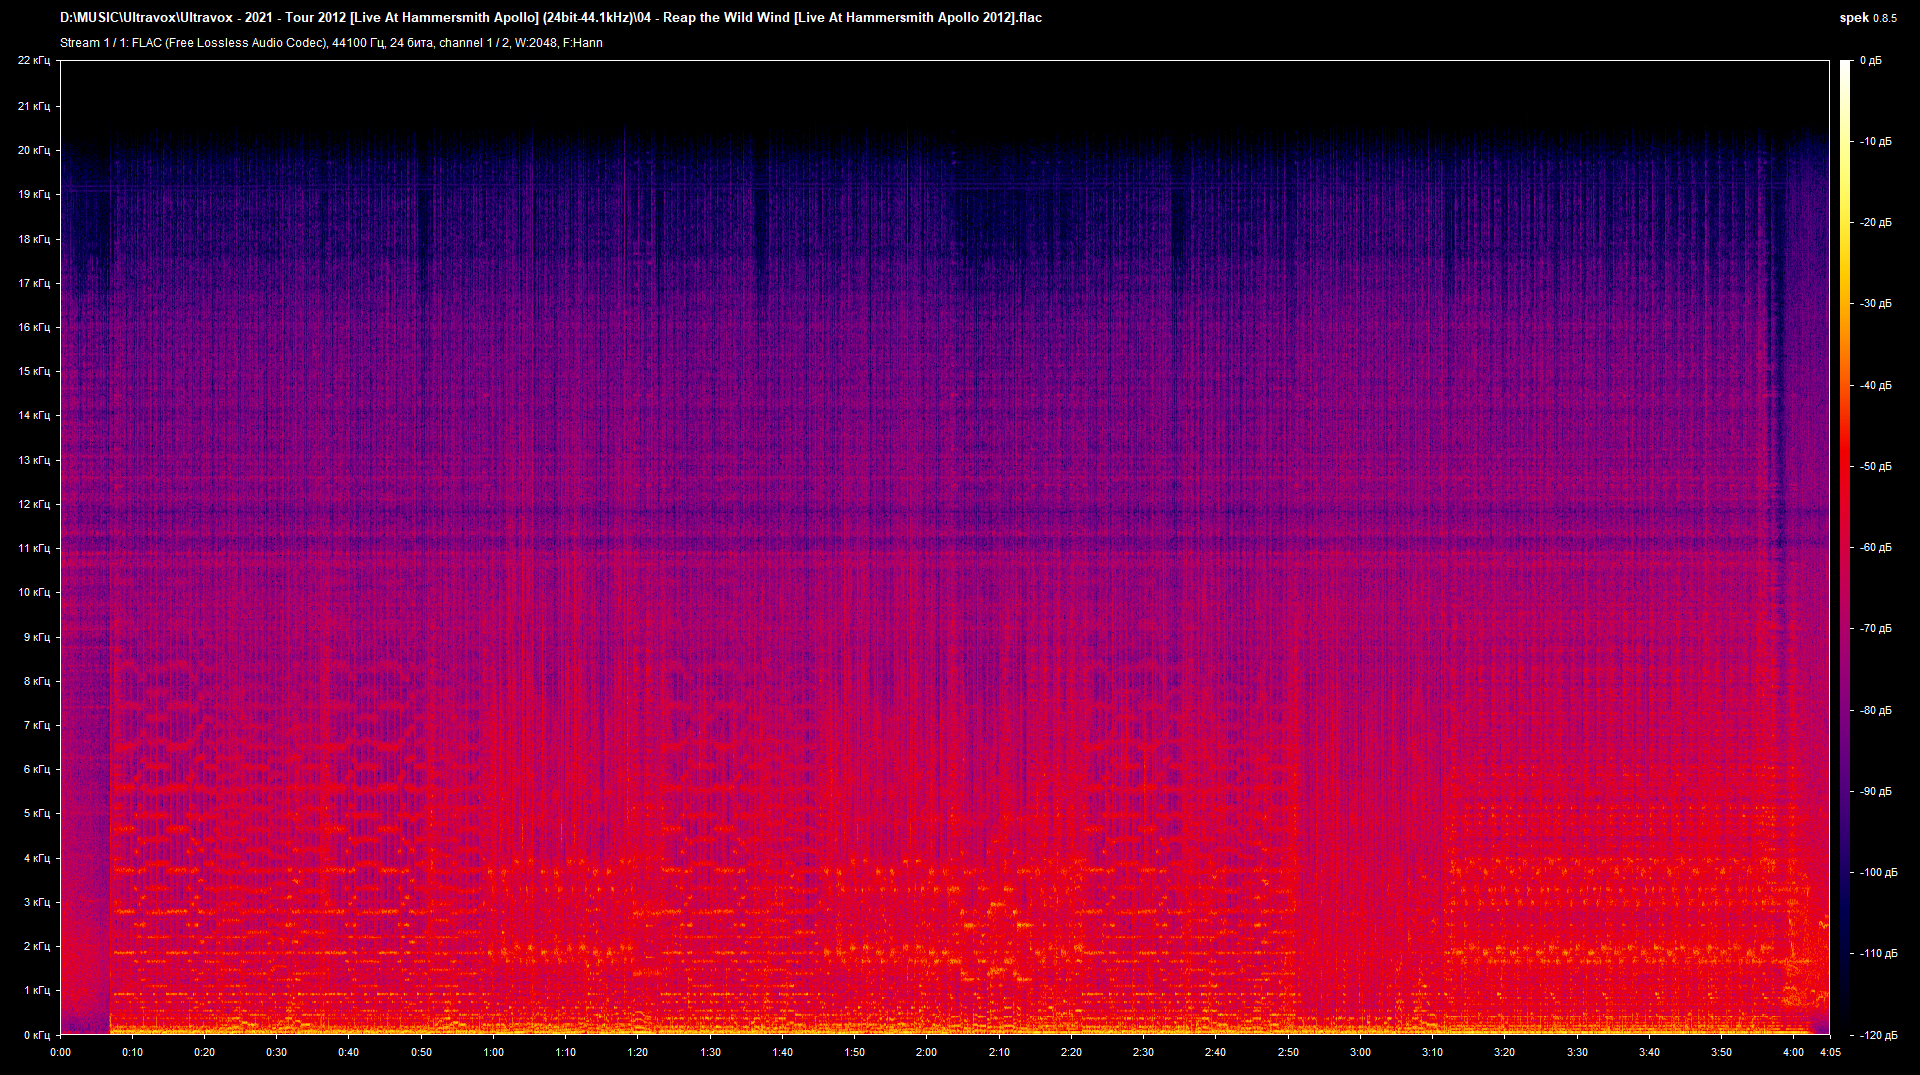Screen dimensions: 1920x1075
Task: Click the white top of the dB color bar
Action: 1845,66
